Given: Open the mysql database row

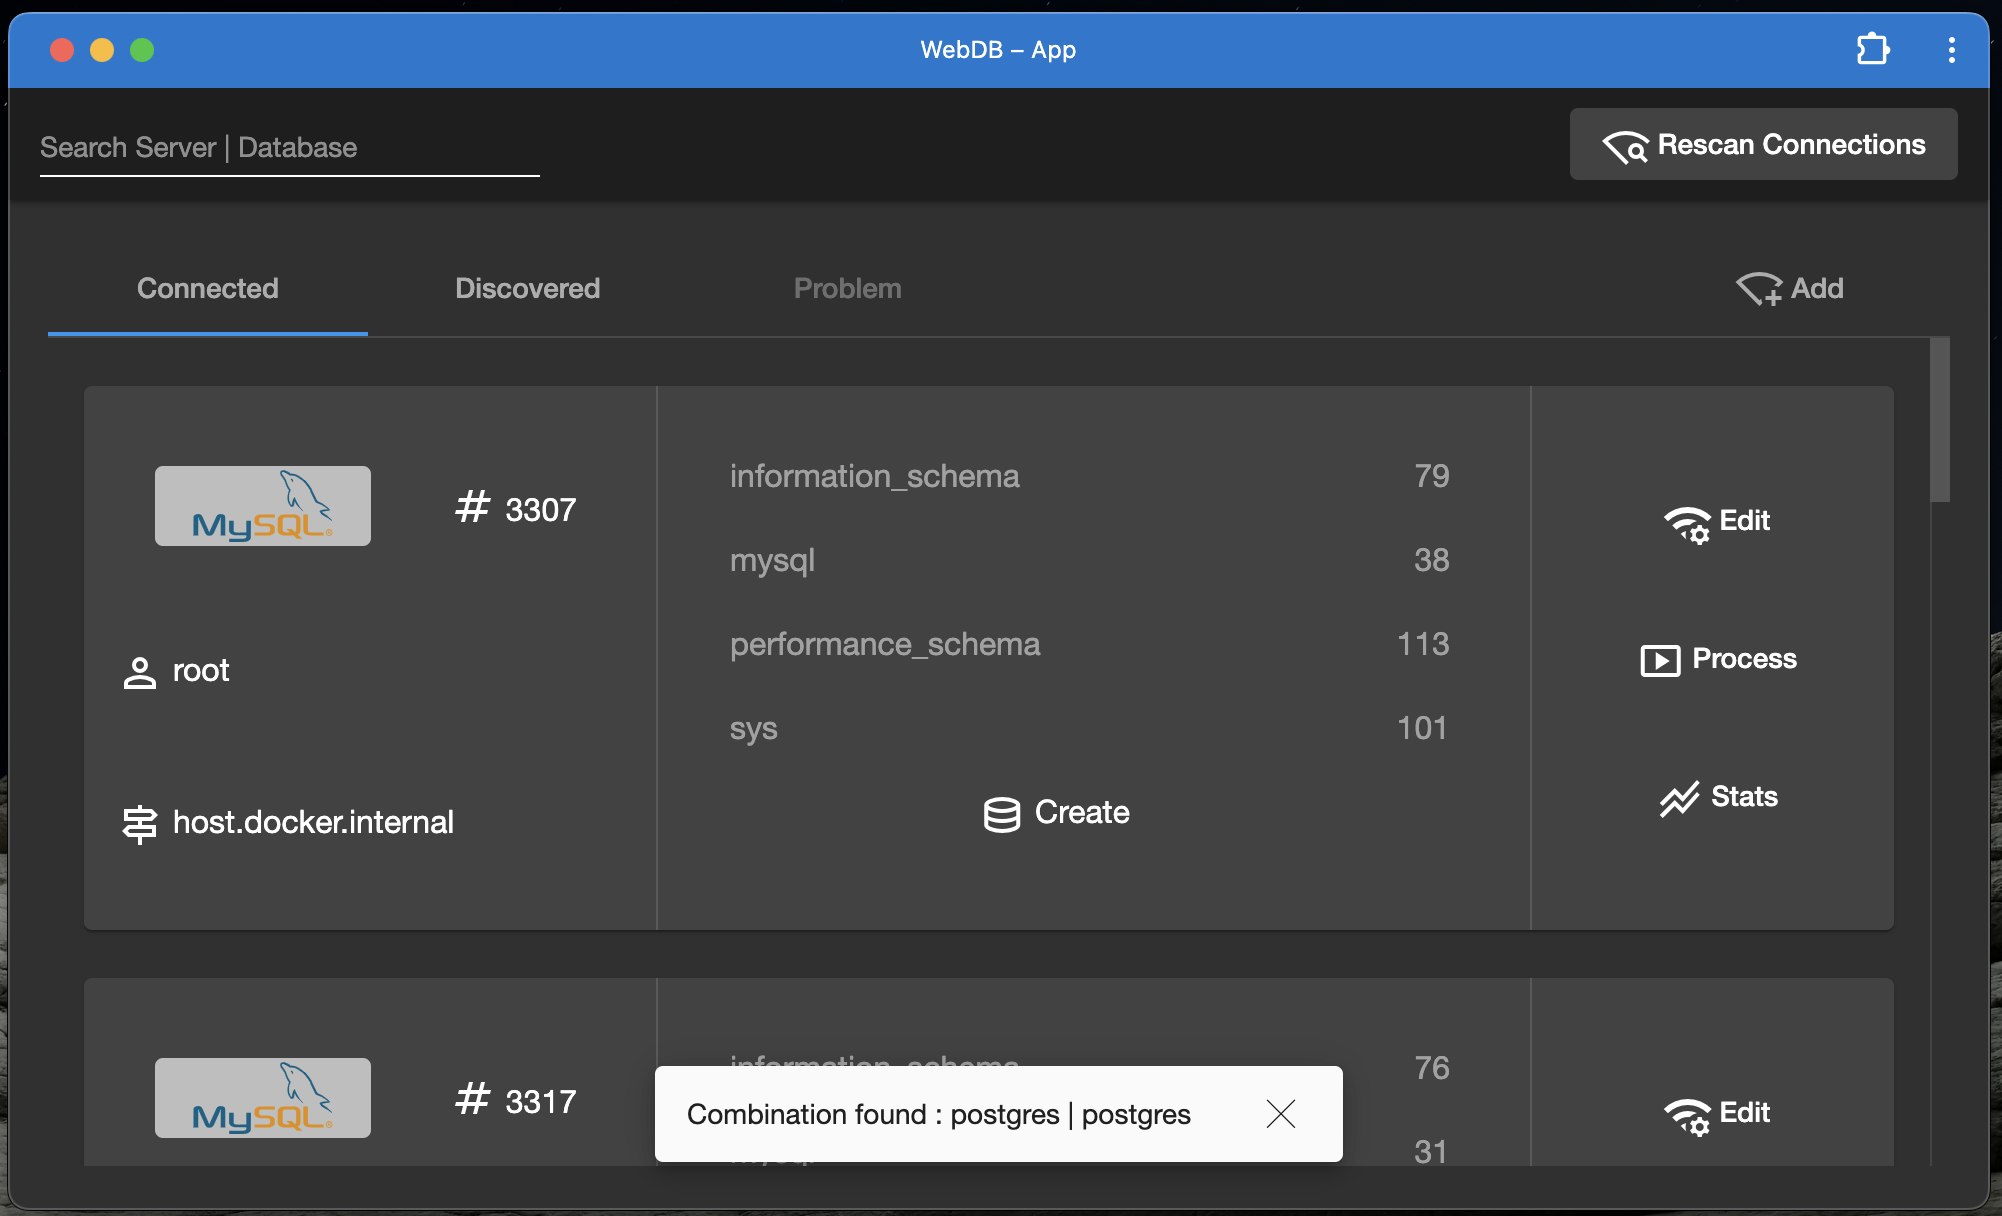Looking at the screenshot, I should [1089, 560].
